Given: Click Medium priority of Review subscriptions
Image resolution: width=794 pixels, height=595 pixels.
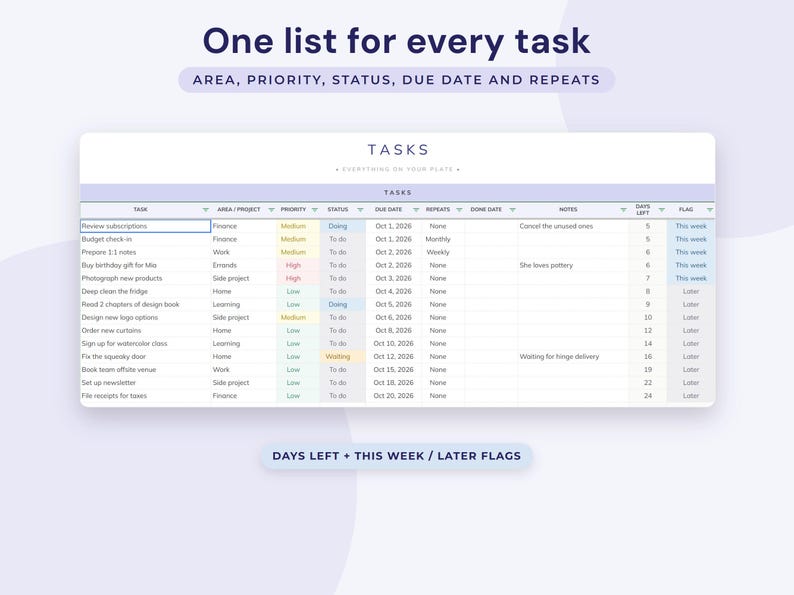Looking at the screenshot, I should 298,226.
